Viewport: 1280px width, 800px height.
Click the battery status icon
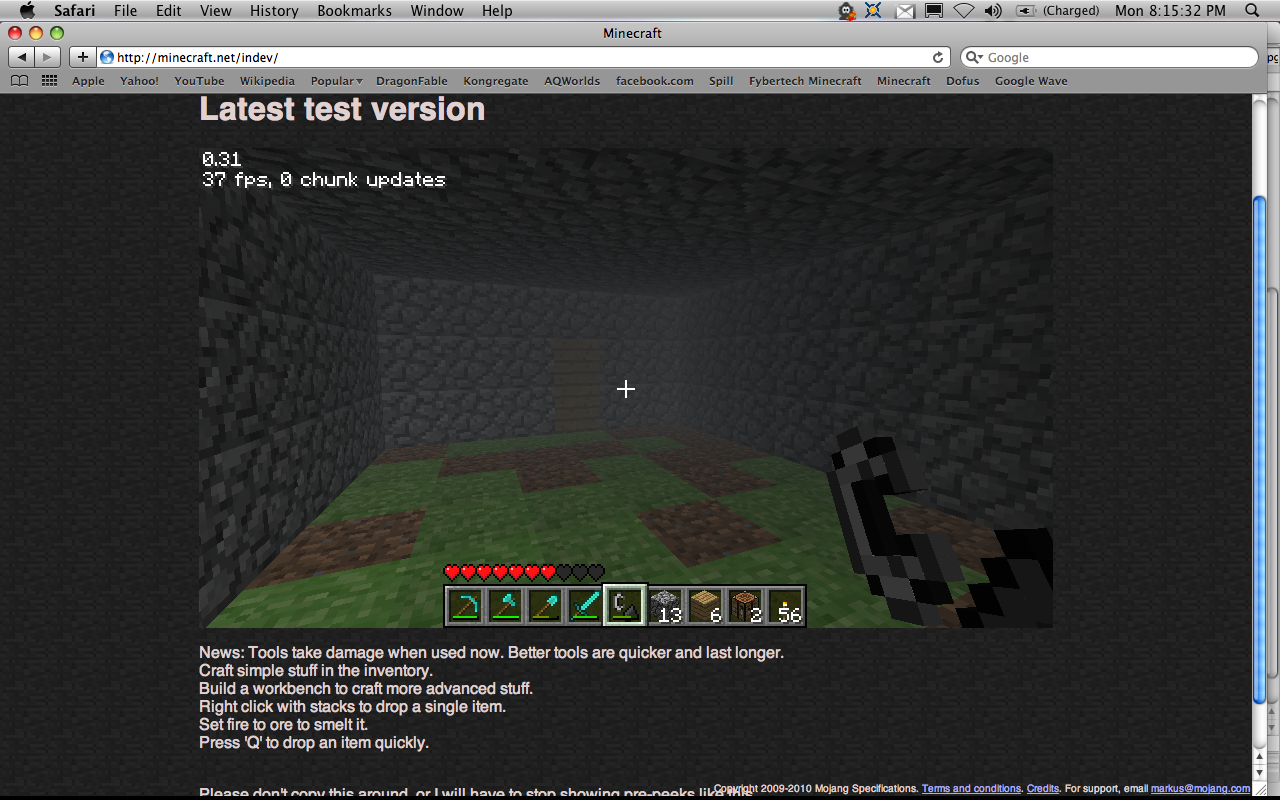coord(1026,11)
